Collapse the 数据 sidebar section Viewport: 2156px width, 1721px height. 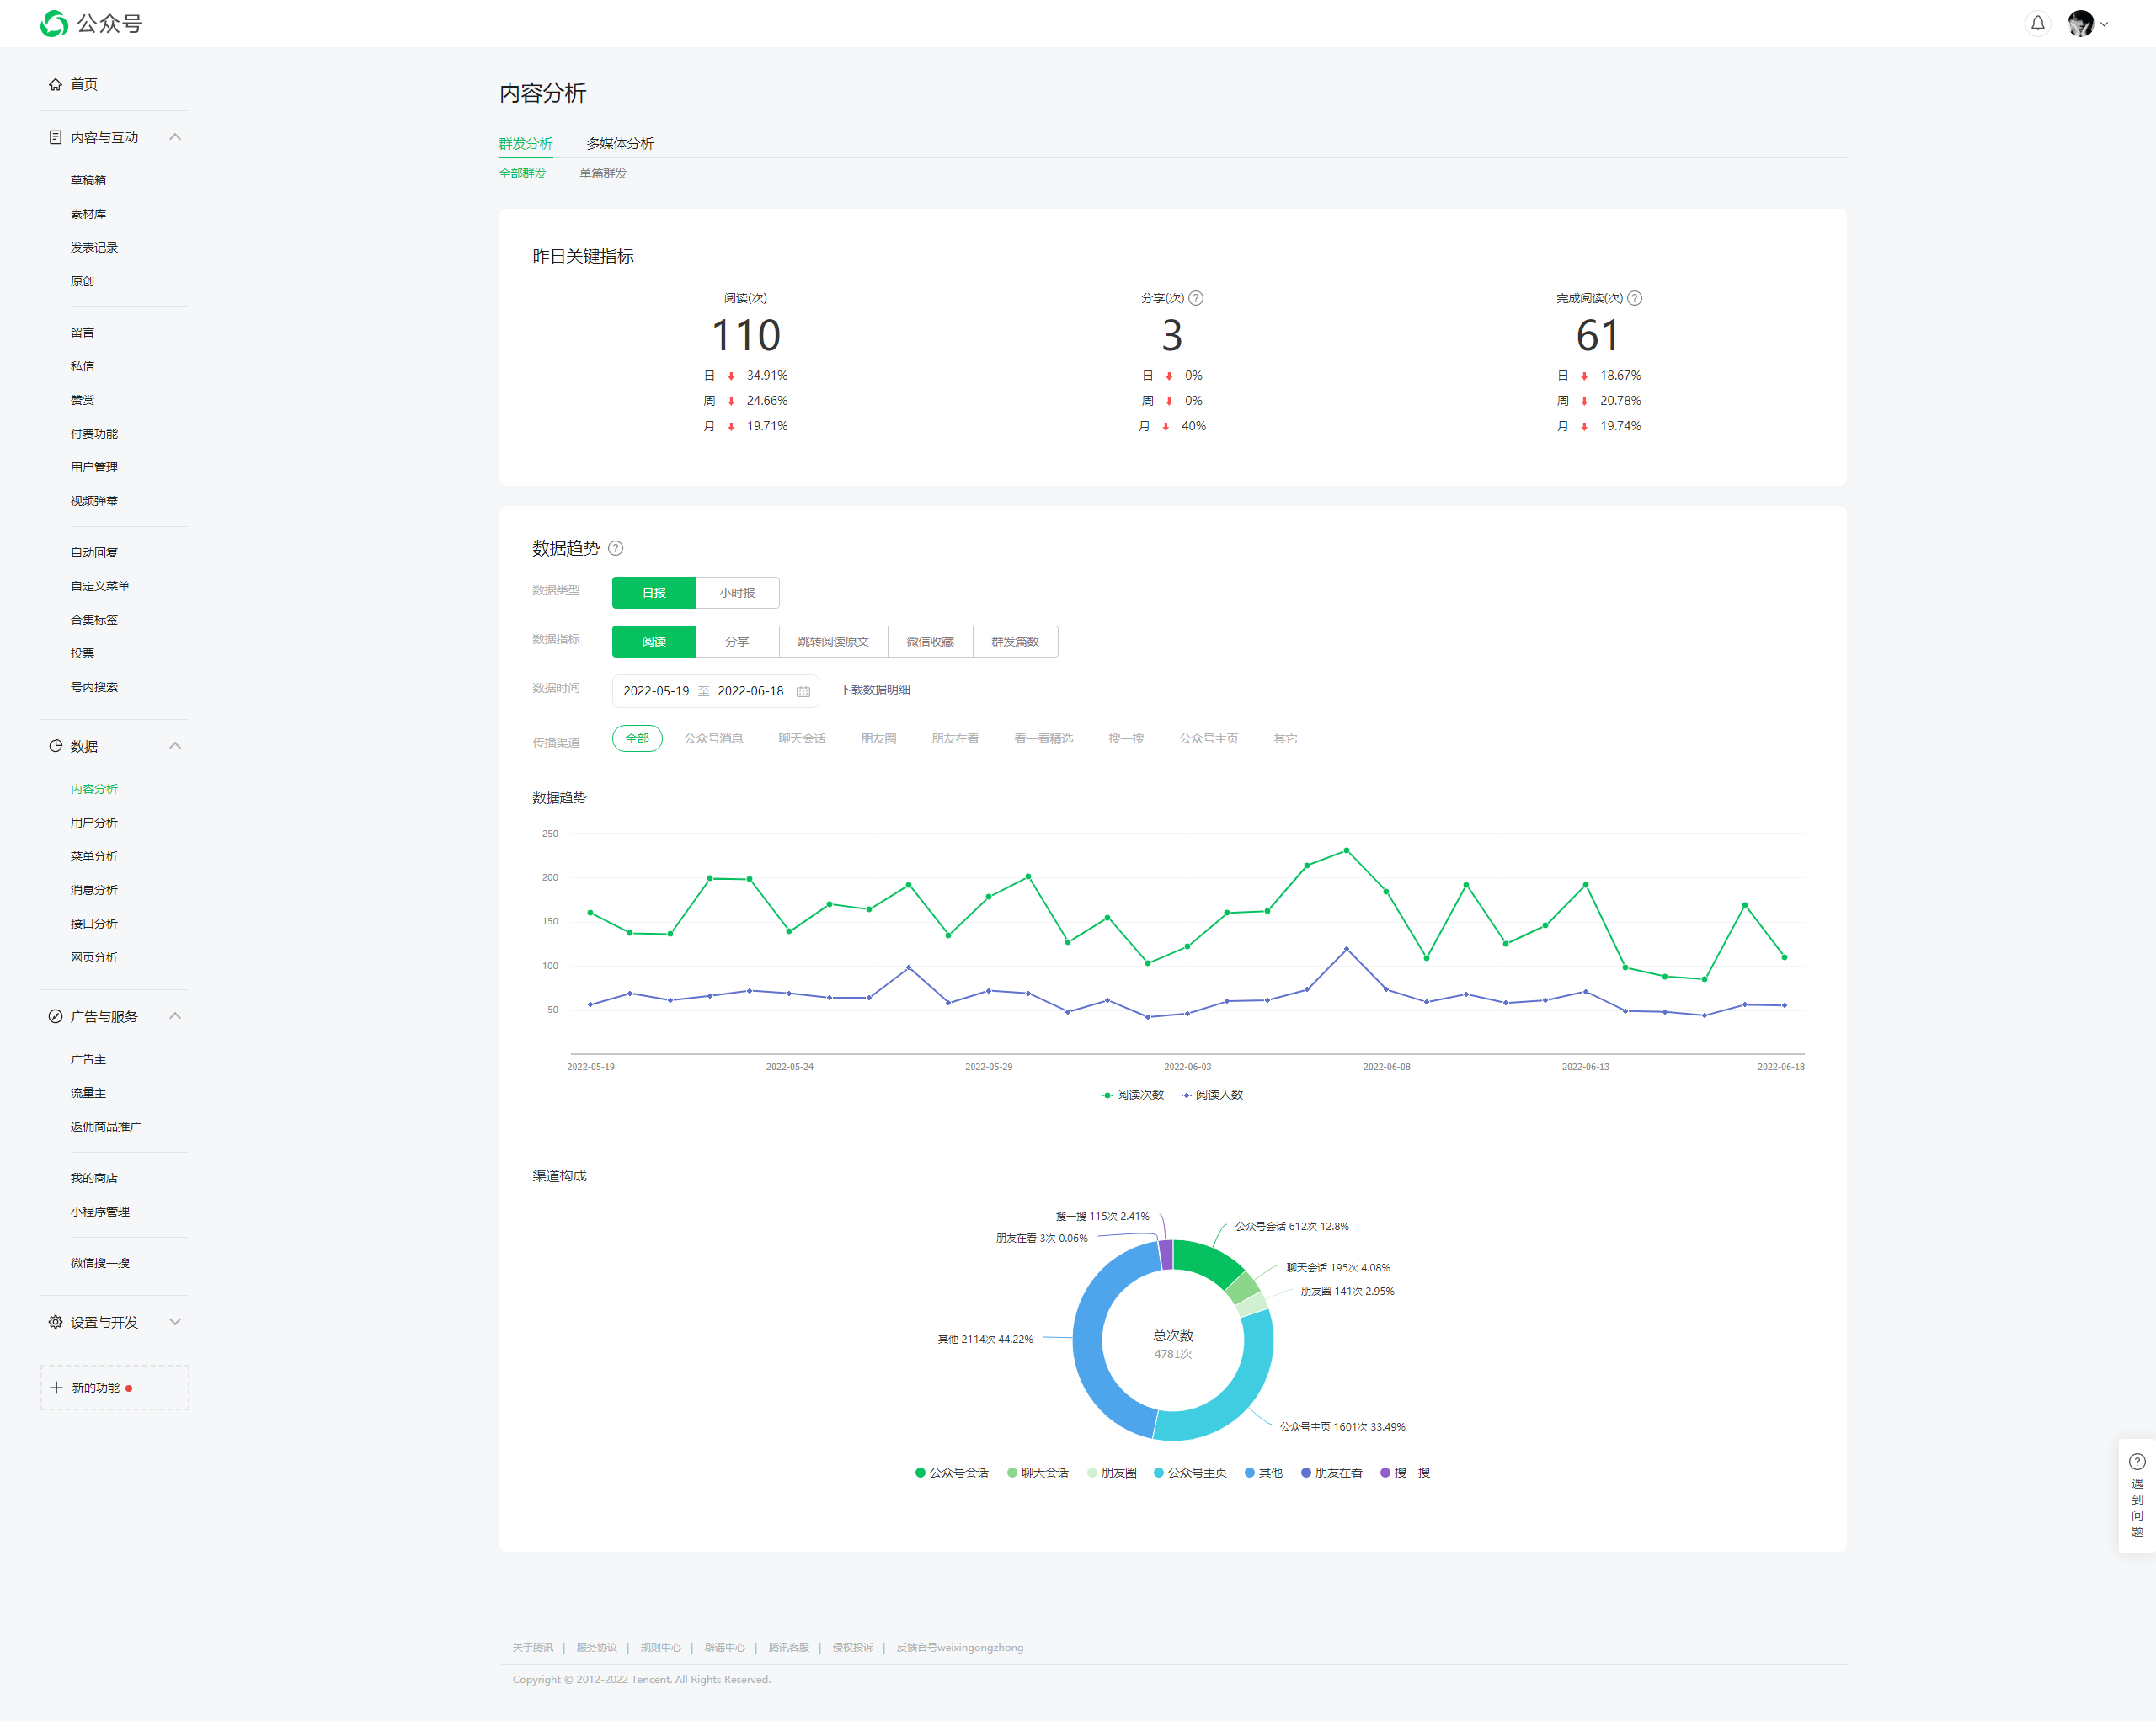[x=175, y=746]
